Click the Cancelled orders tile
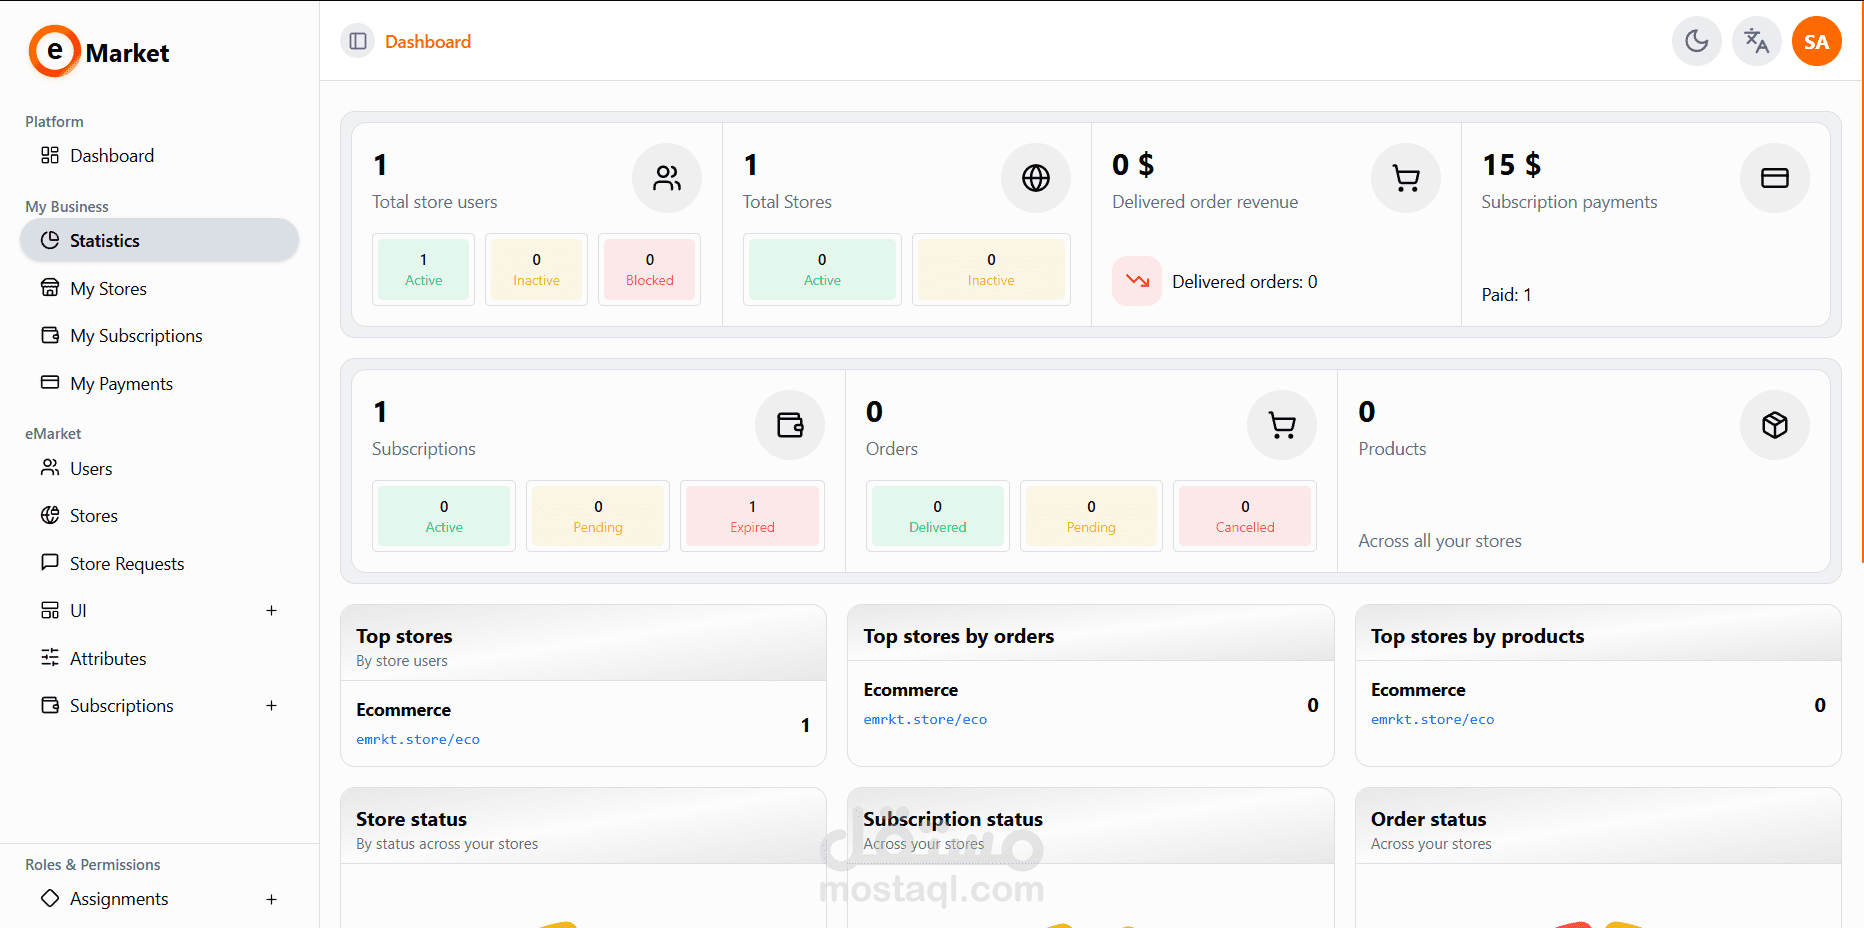The image size is (1864, 928). point(1245,516)
